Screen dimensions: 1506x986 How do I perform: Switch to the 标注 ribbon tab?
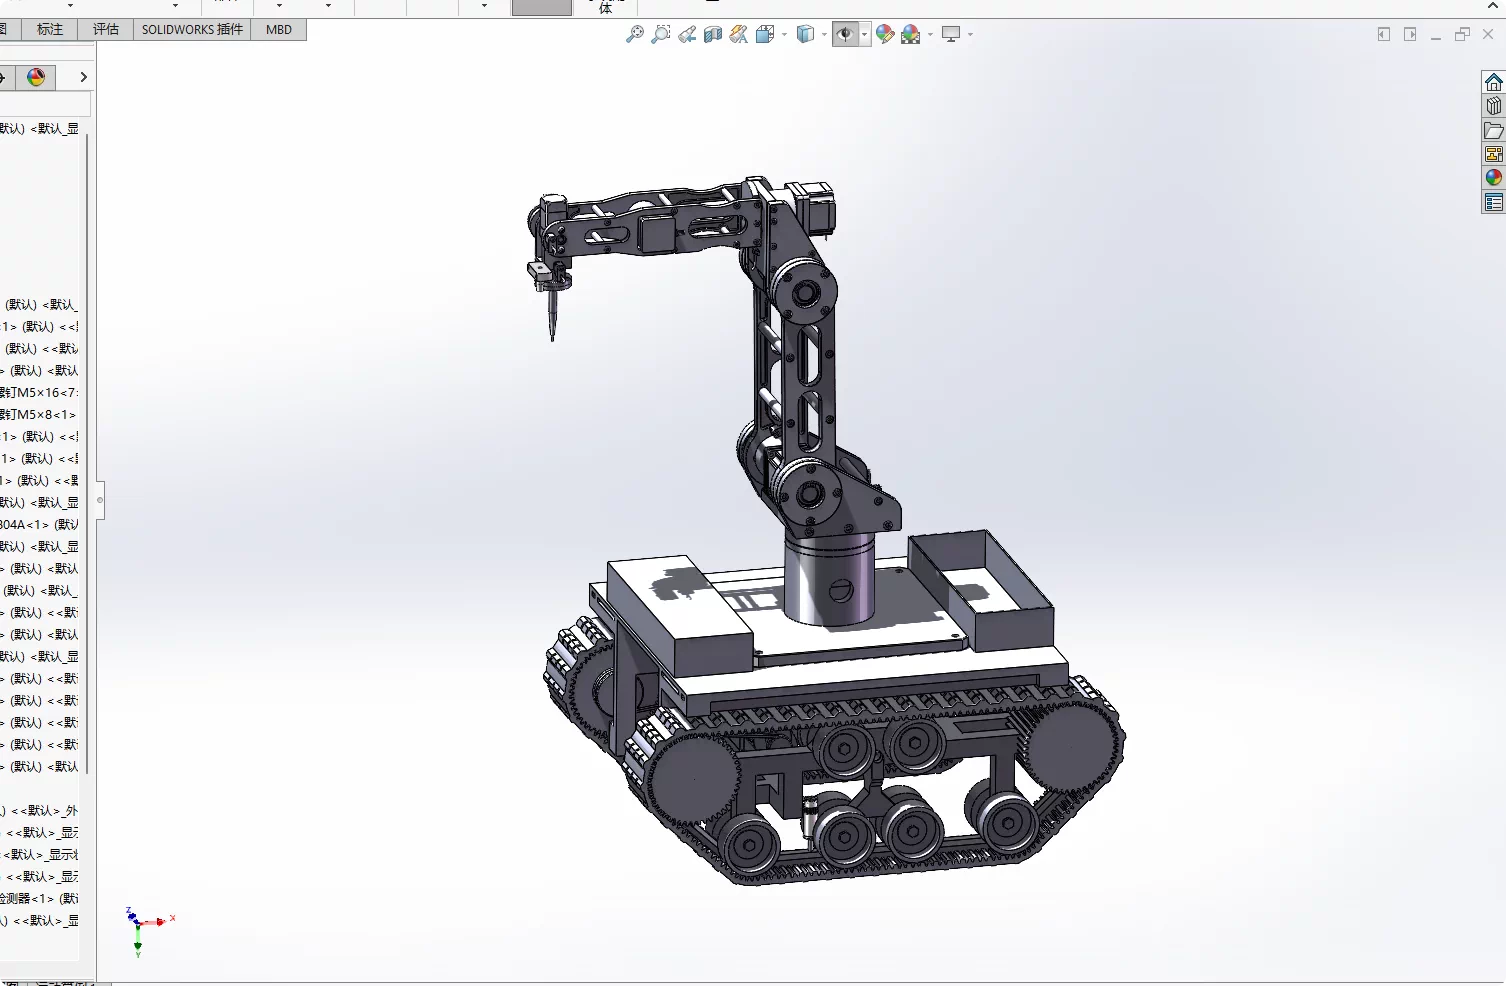[50, 29]
